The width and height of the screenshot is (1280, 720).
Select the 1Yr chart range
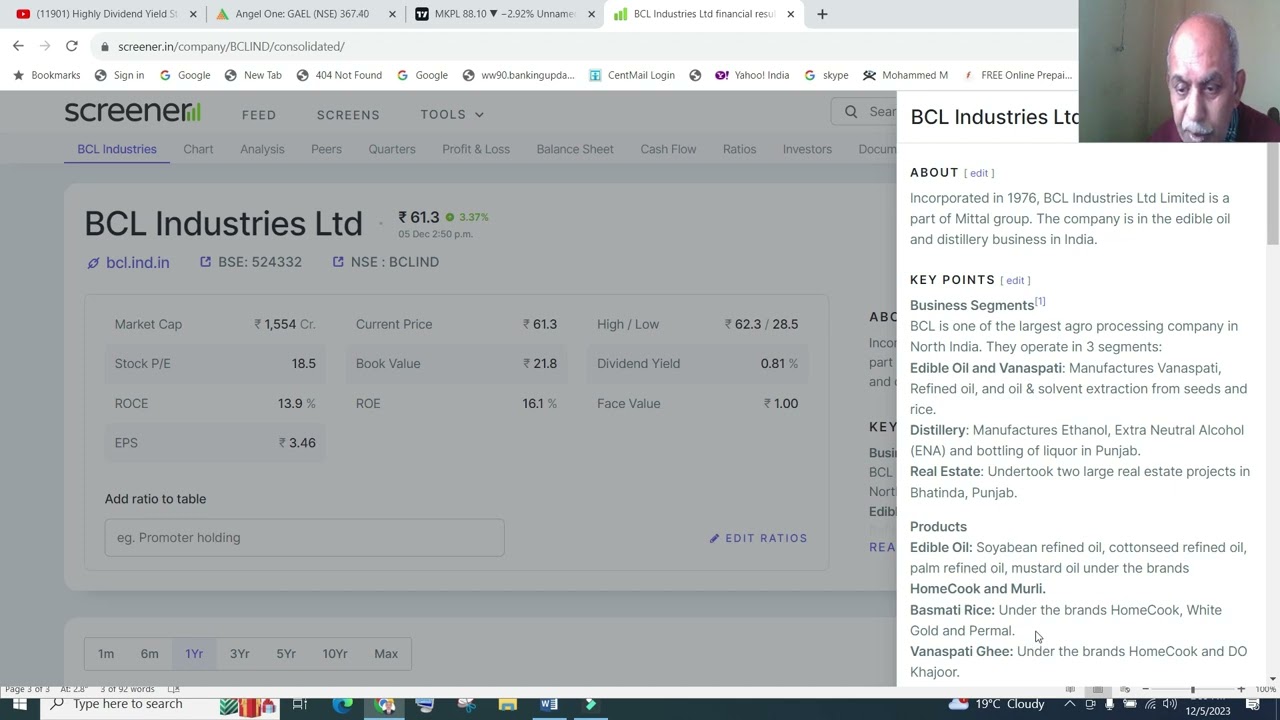coord(194,654)
